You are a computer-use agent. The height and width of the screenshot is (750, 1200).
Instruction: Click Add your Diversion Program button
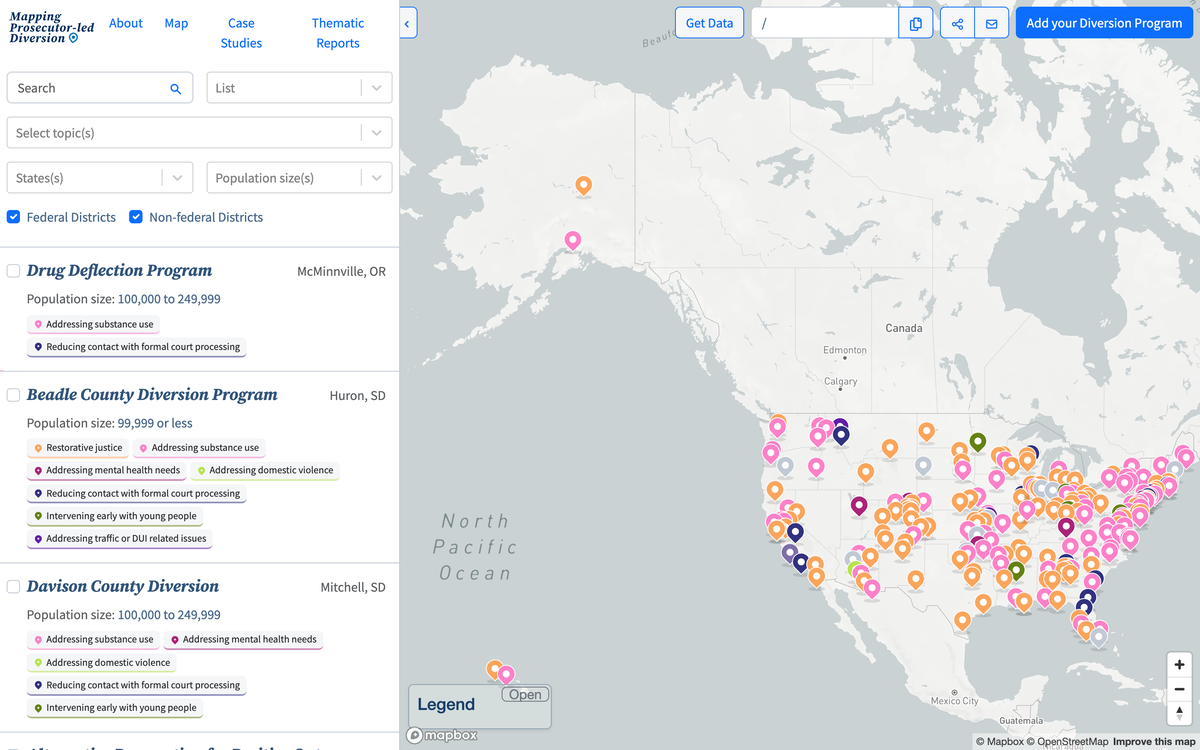[x=1104, y=23]
